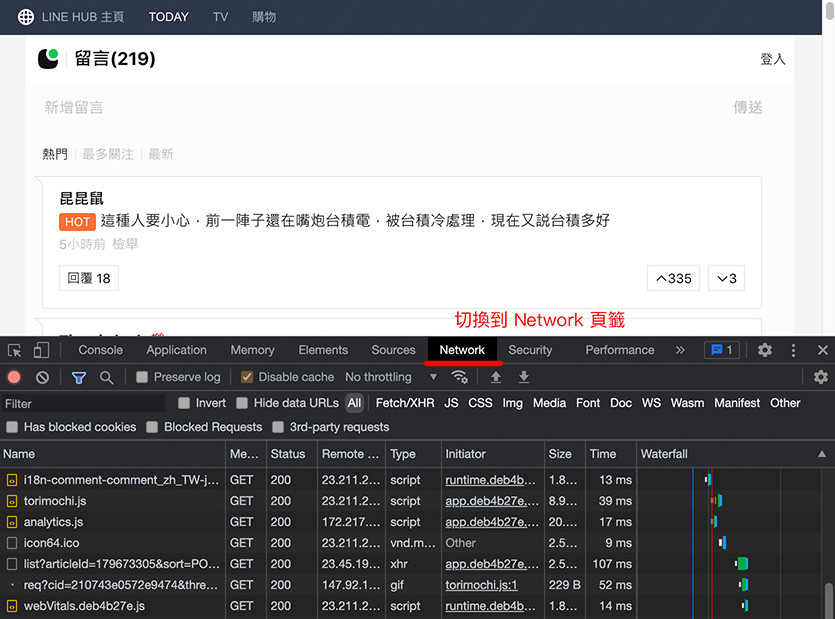Sort by the Time column header
Image resolution: width=835 pixels, height=619 pixels.
pos(610,454)
